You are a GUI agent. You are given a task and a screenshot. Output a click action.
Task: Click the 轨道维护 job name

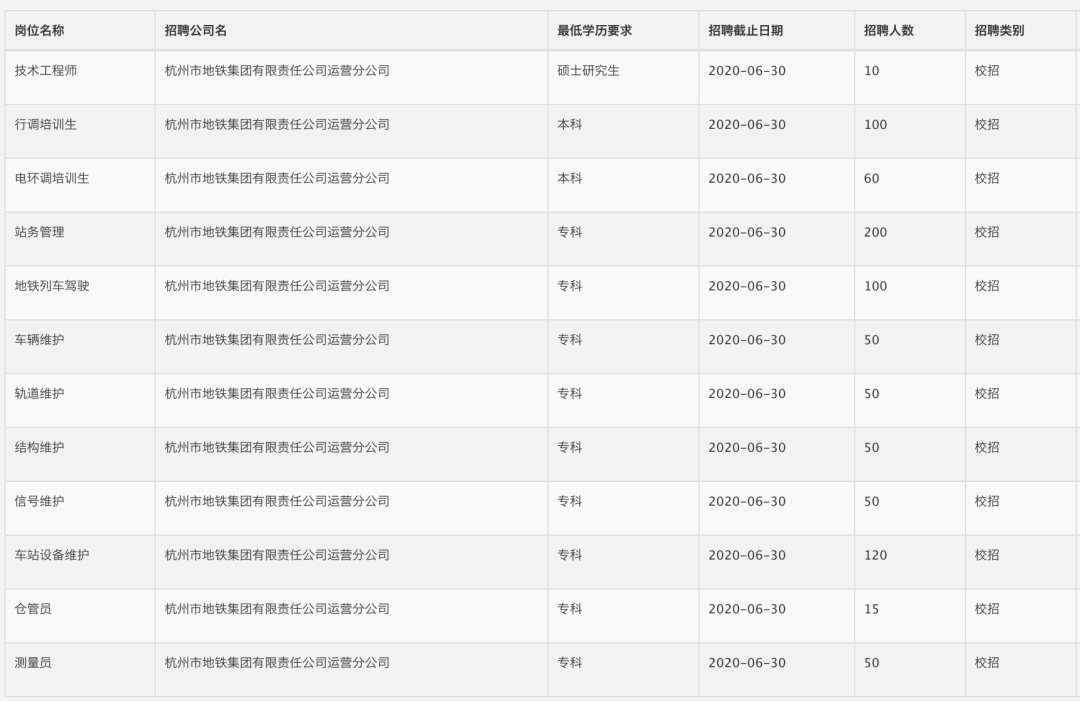tap(40, 394)
